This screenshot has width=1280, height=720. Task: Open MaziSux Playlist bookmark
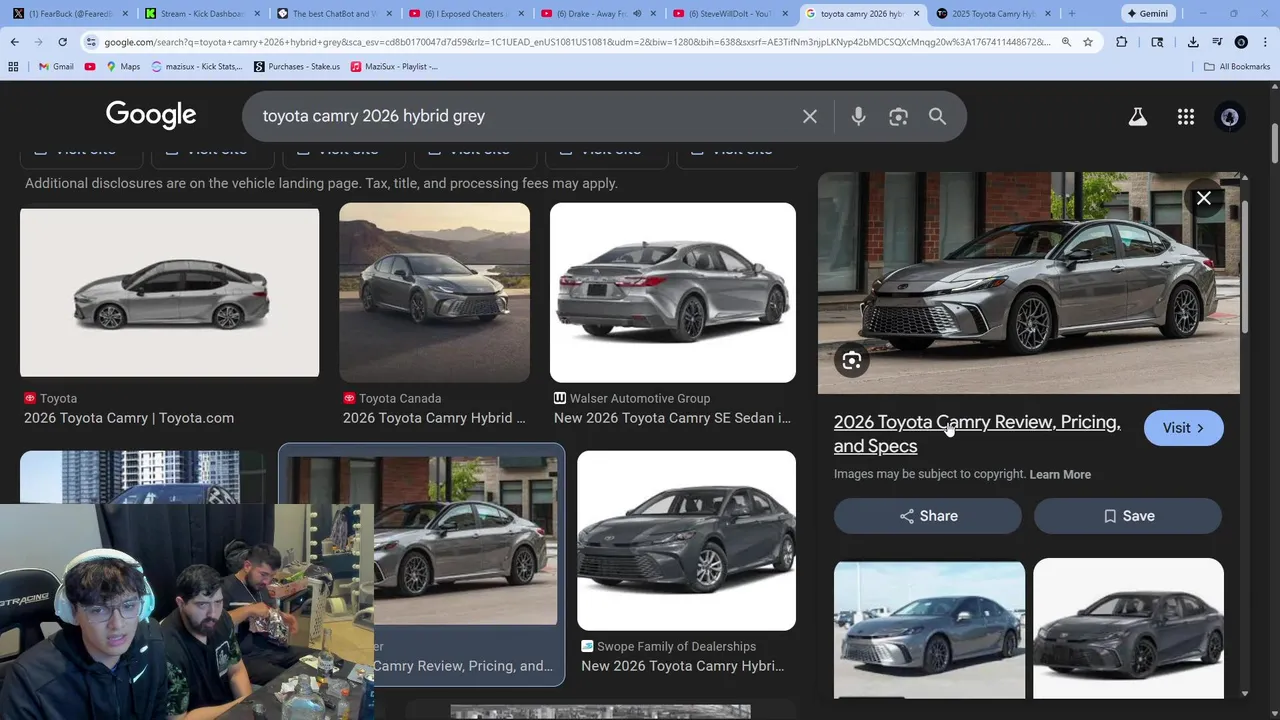click(x=394, y=66)
